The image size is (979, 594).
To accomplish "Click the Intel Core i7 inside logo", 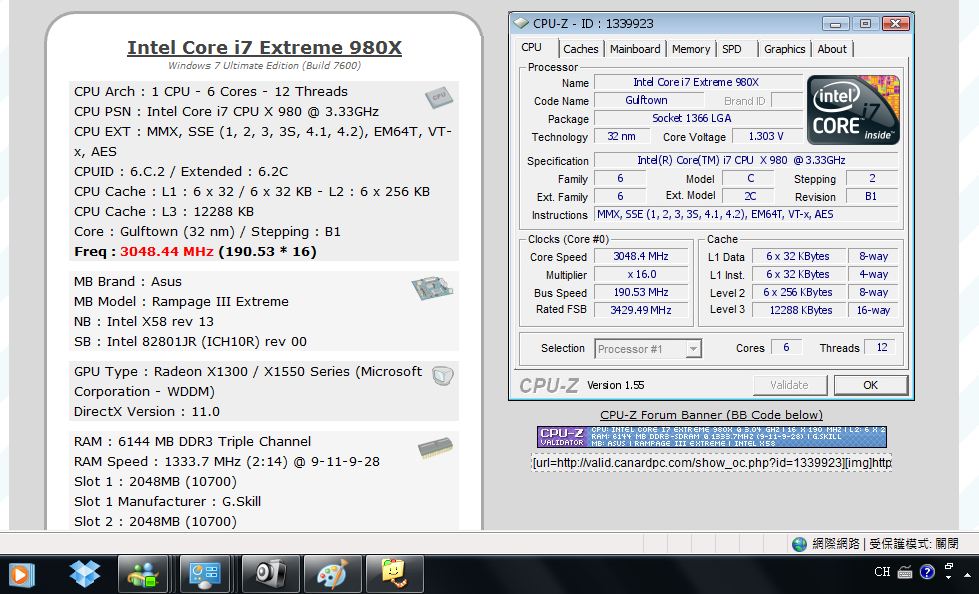I will click(x=853, y=110).
